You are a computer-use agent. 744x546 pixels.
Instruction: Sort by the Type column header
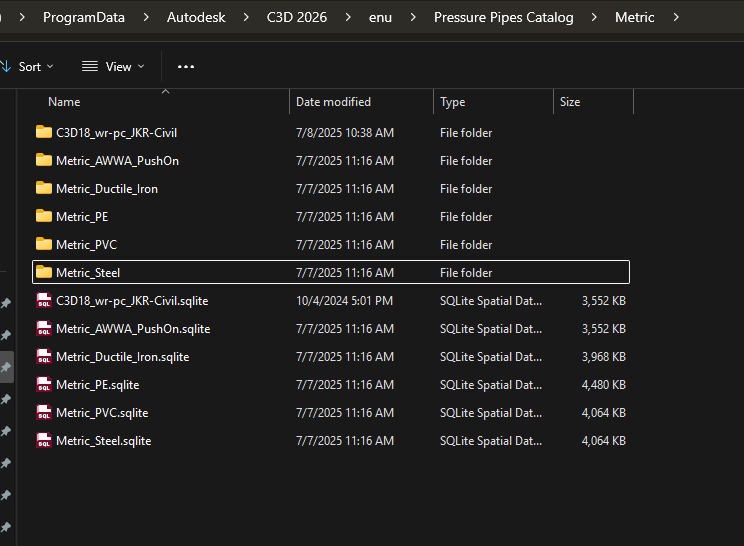tap(453, 102)
